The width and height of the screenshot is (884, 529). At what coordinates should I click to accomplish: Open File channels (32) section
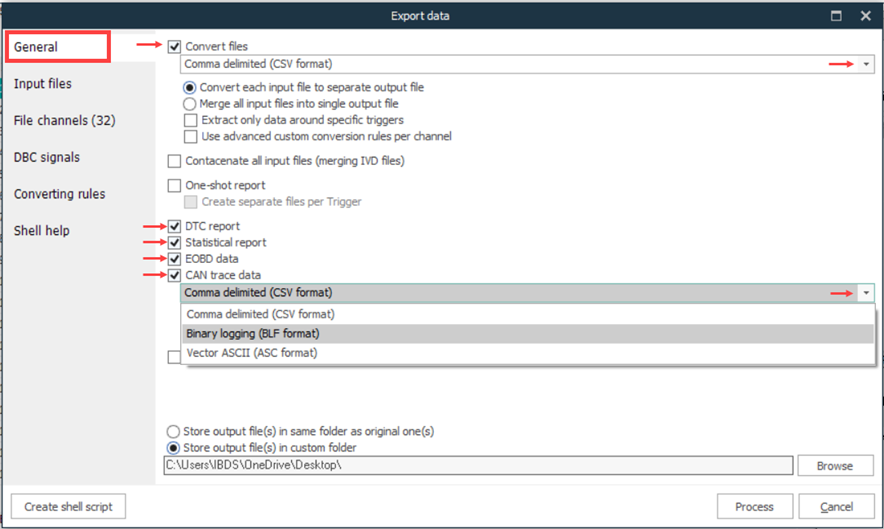tap(64, 120)
